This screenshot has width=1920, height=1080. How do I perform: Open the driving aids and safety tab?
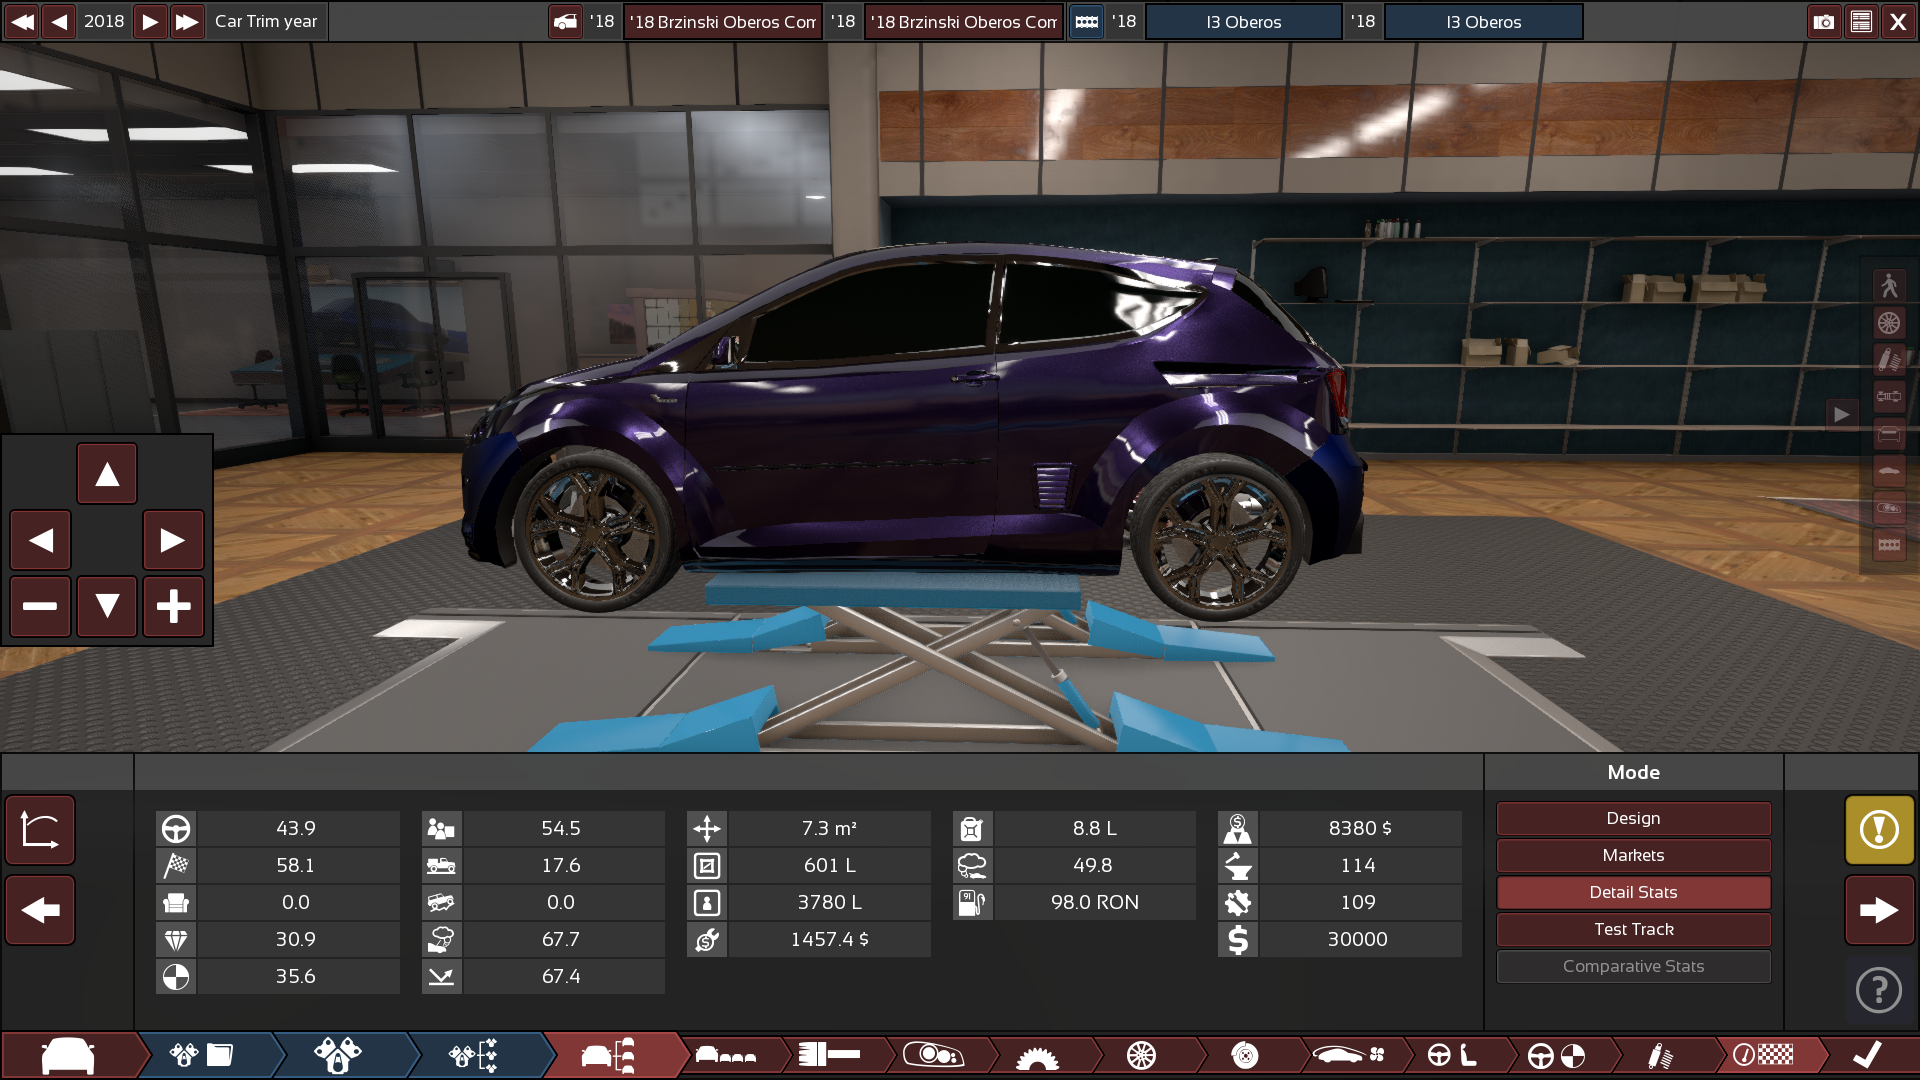(x=1557, y=1055)
